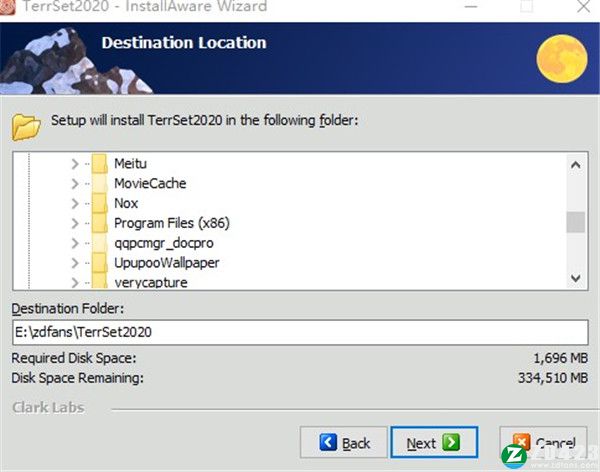Click the folder tree scroll-down arrow
Viewport: 600px width, 472px height.
pos(576,278)
